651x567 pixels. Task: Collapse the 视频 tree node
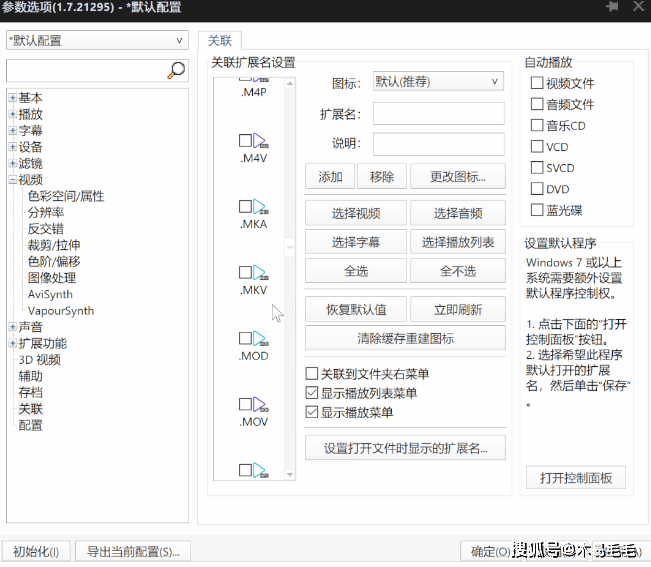click(x=12, y=180)
